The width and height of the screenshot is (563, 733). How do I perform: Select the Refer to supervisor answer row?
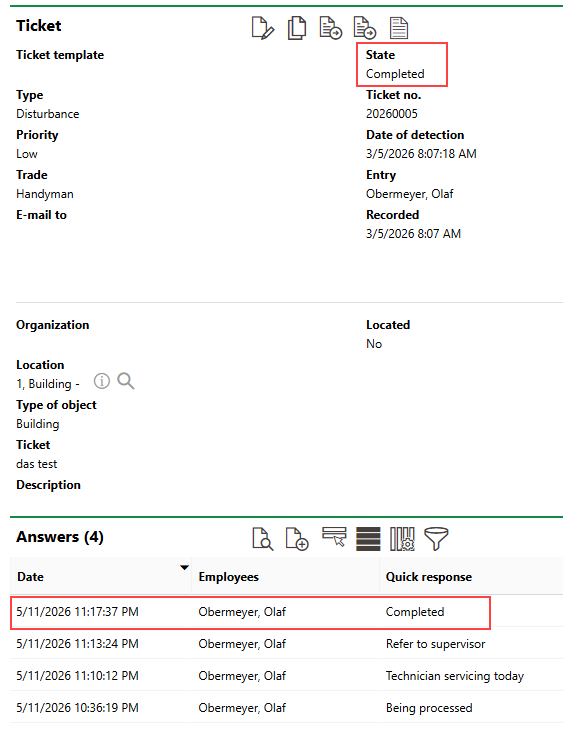click(x=286, y=644)
